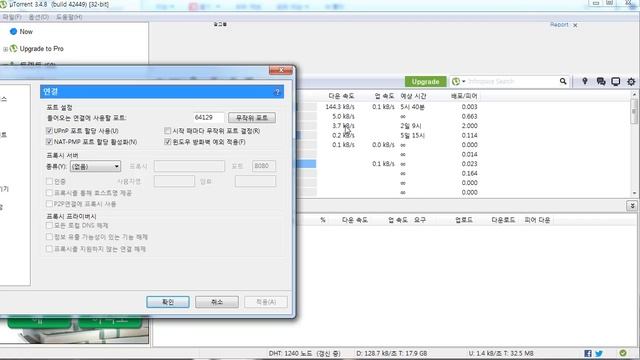The height and width of the screenshot is (360, 640).
Task: Open the proxy 종류 (없음) dropdown
Action: (95, 166)
